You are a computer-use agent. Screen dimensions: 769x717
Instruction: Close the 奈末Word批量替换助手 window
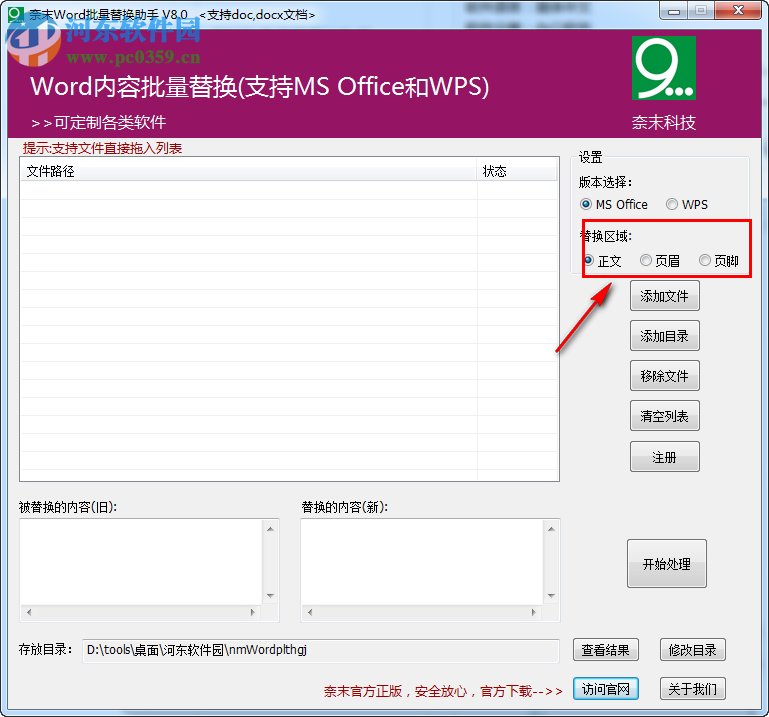pos(738,11)
